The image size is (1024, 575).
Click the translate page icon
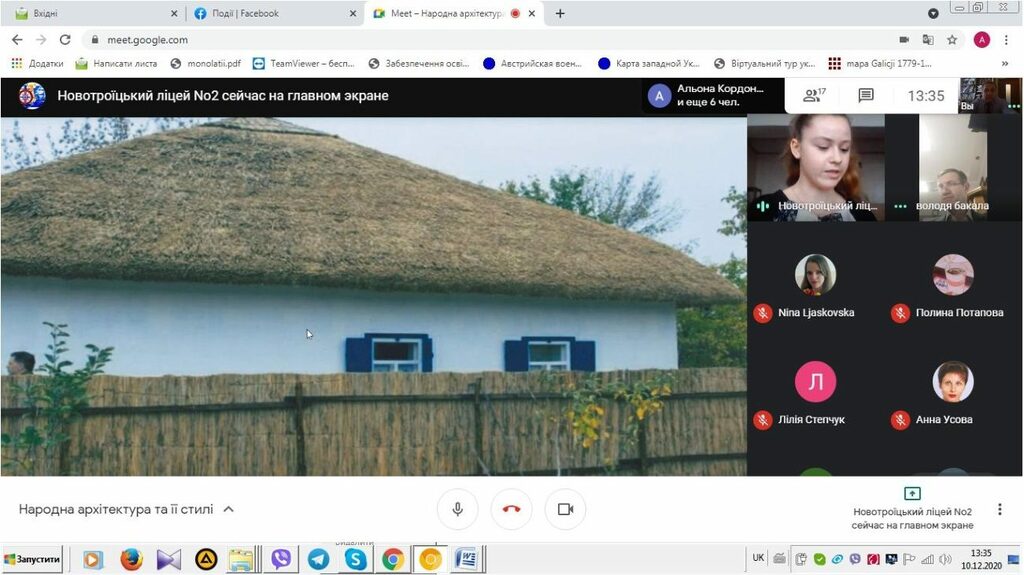(x=928, y=40)
